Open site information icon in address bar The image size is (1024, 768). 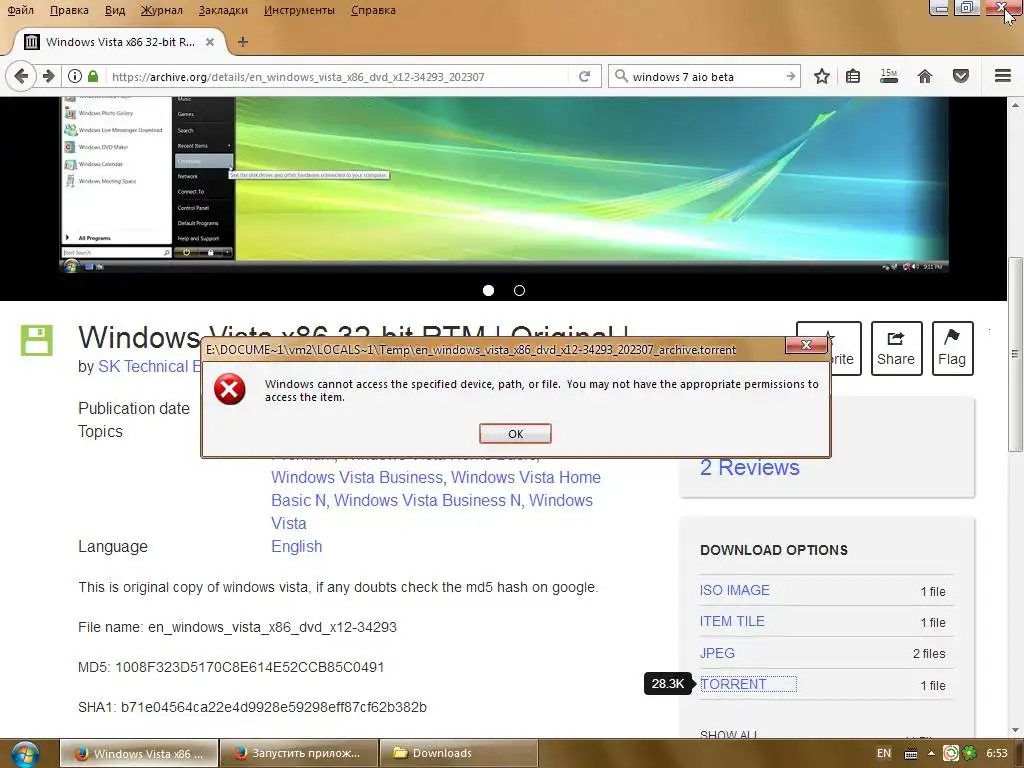[75, 76]
